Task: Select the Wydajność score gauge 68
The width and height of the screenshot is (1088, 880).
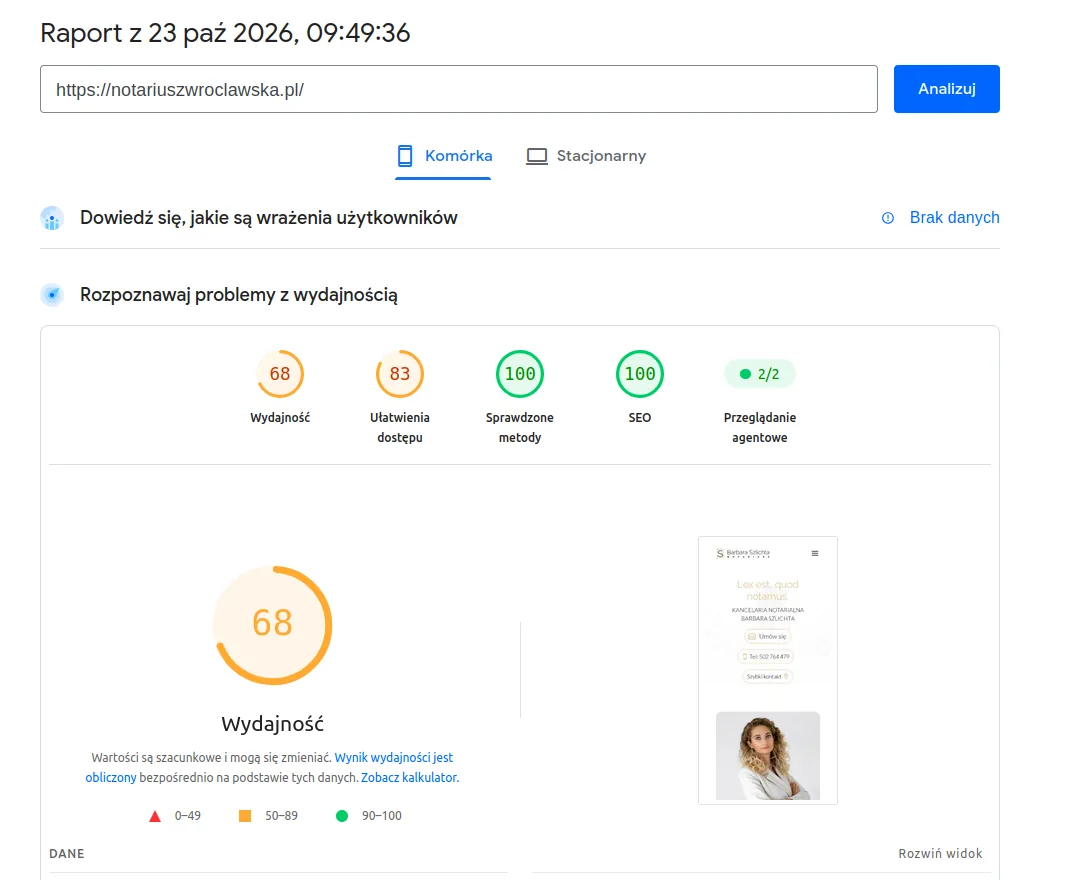Action: point(280,374)
